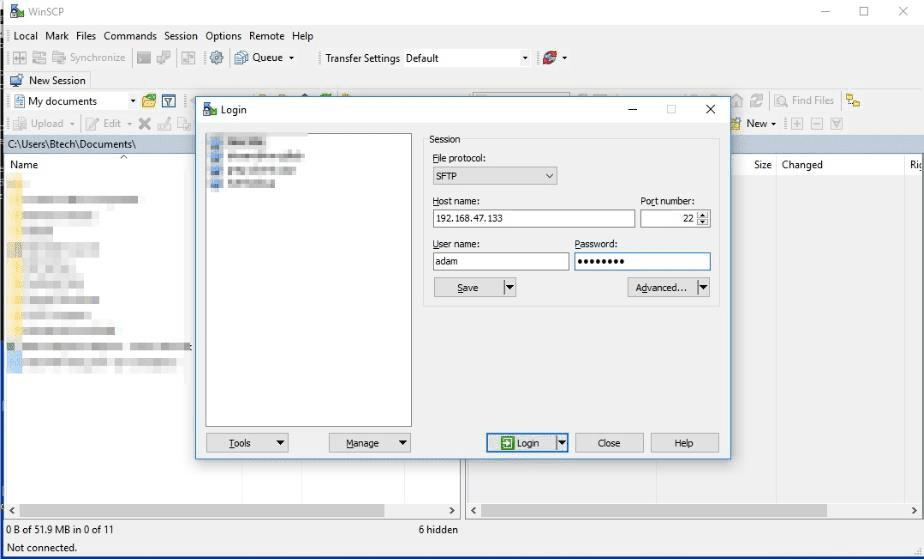Click the open directory folder icon
924x559 pixels.
[149, 101]
